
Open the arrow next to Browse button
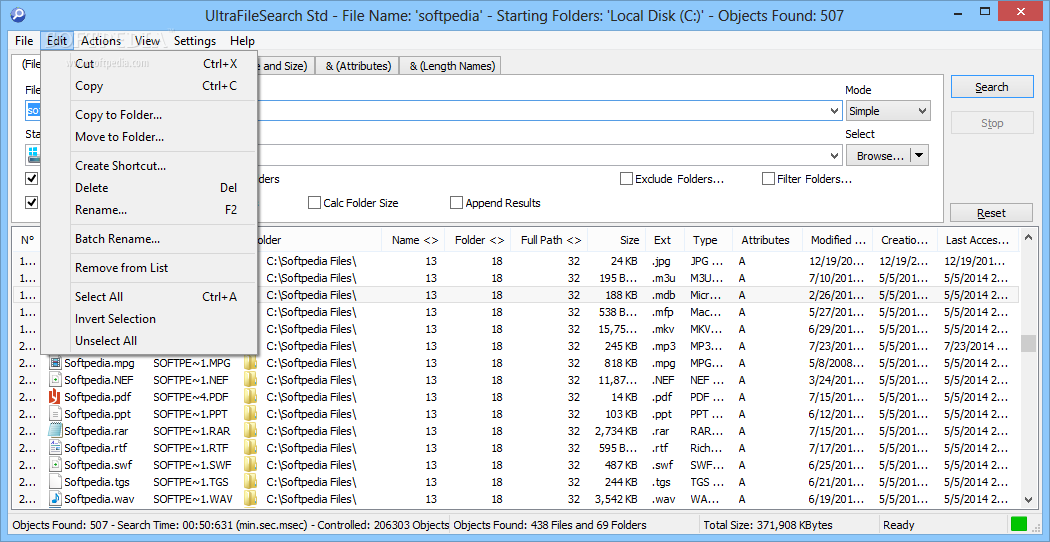pos(919,156)
